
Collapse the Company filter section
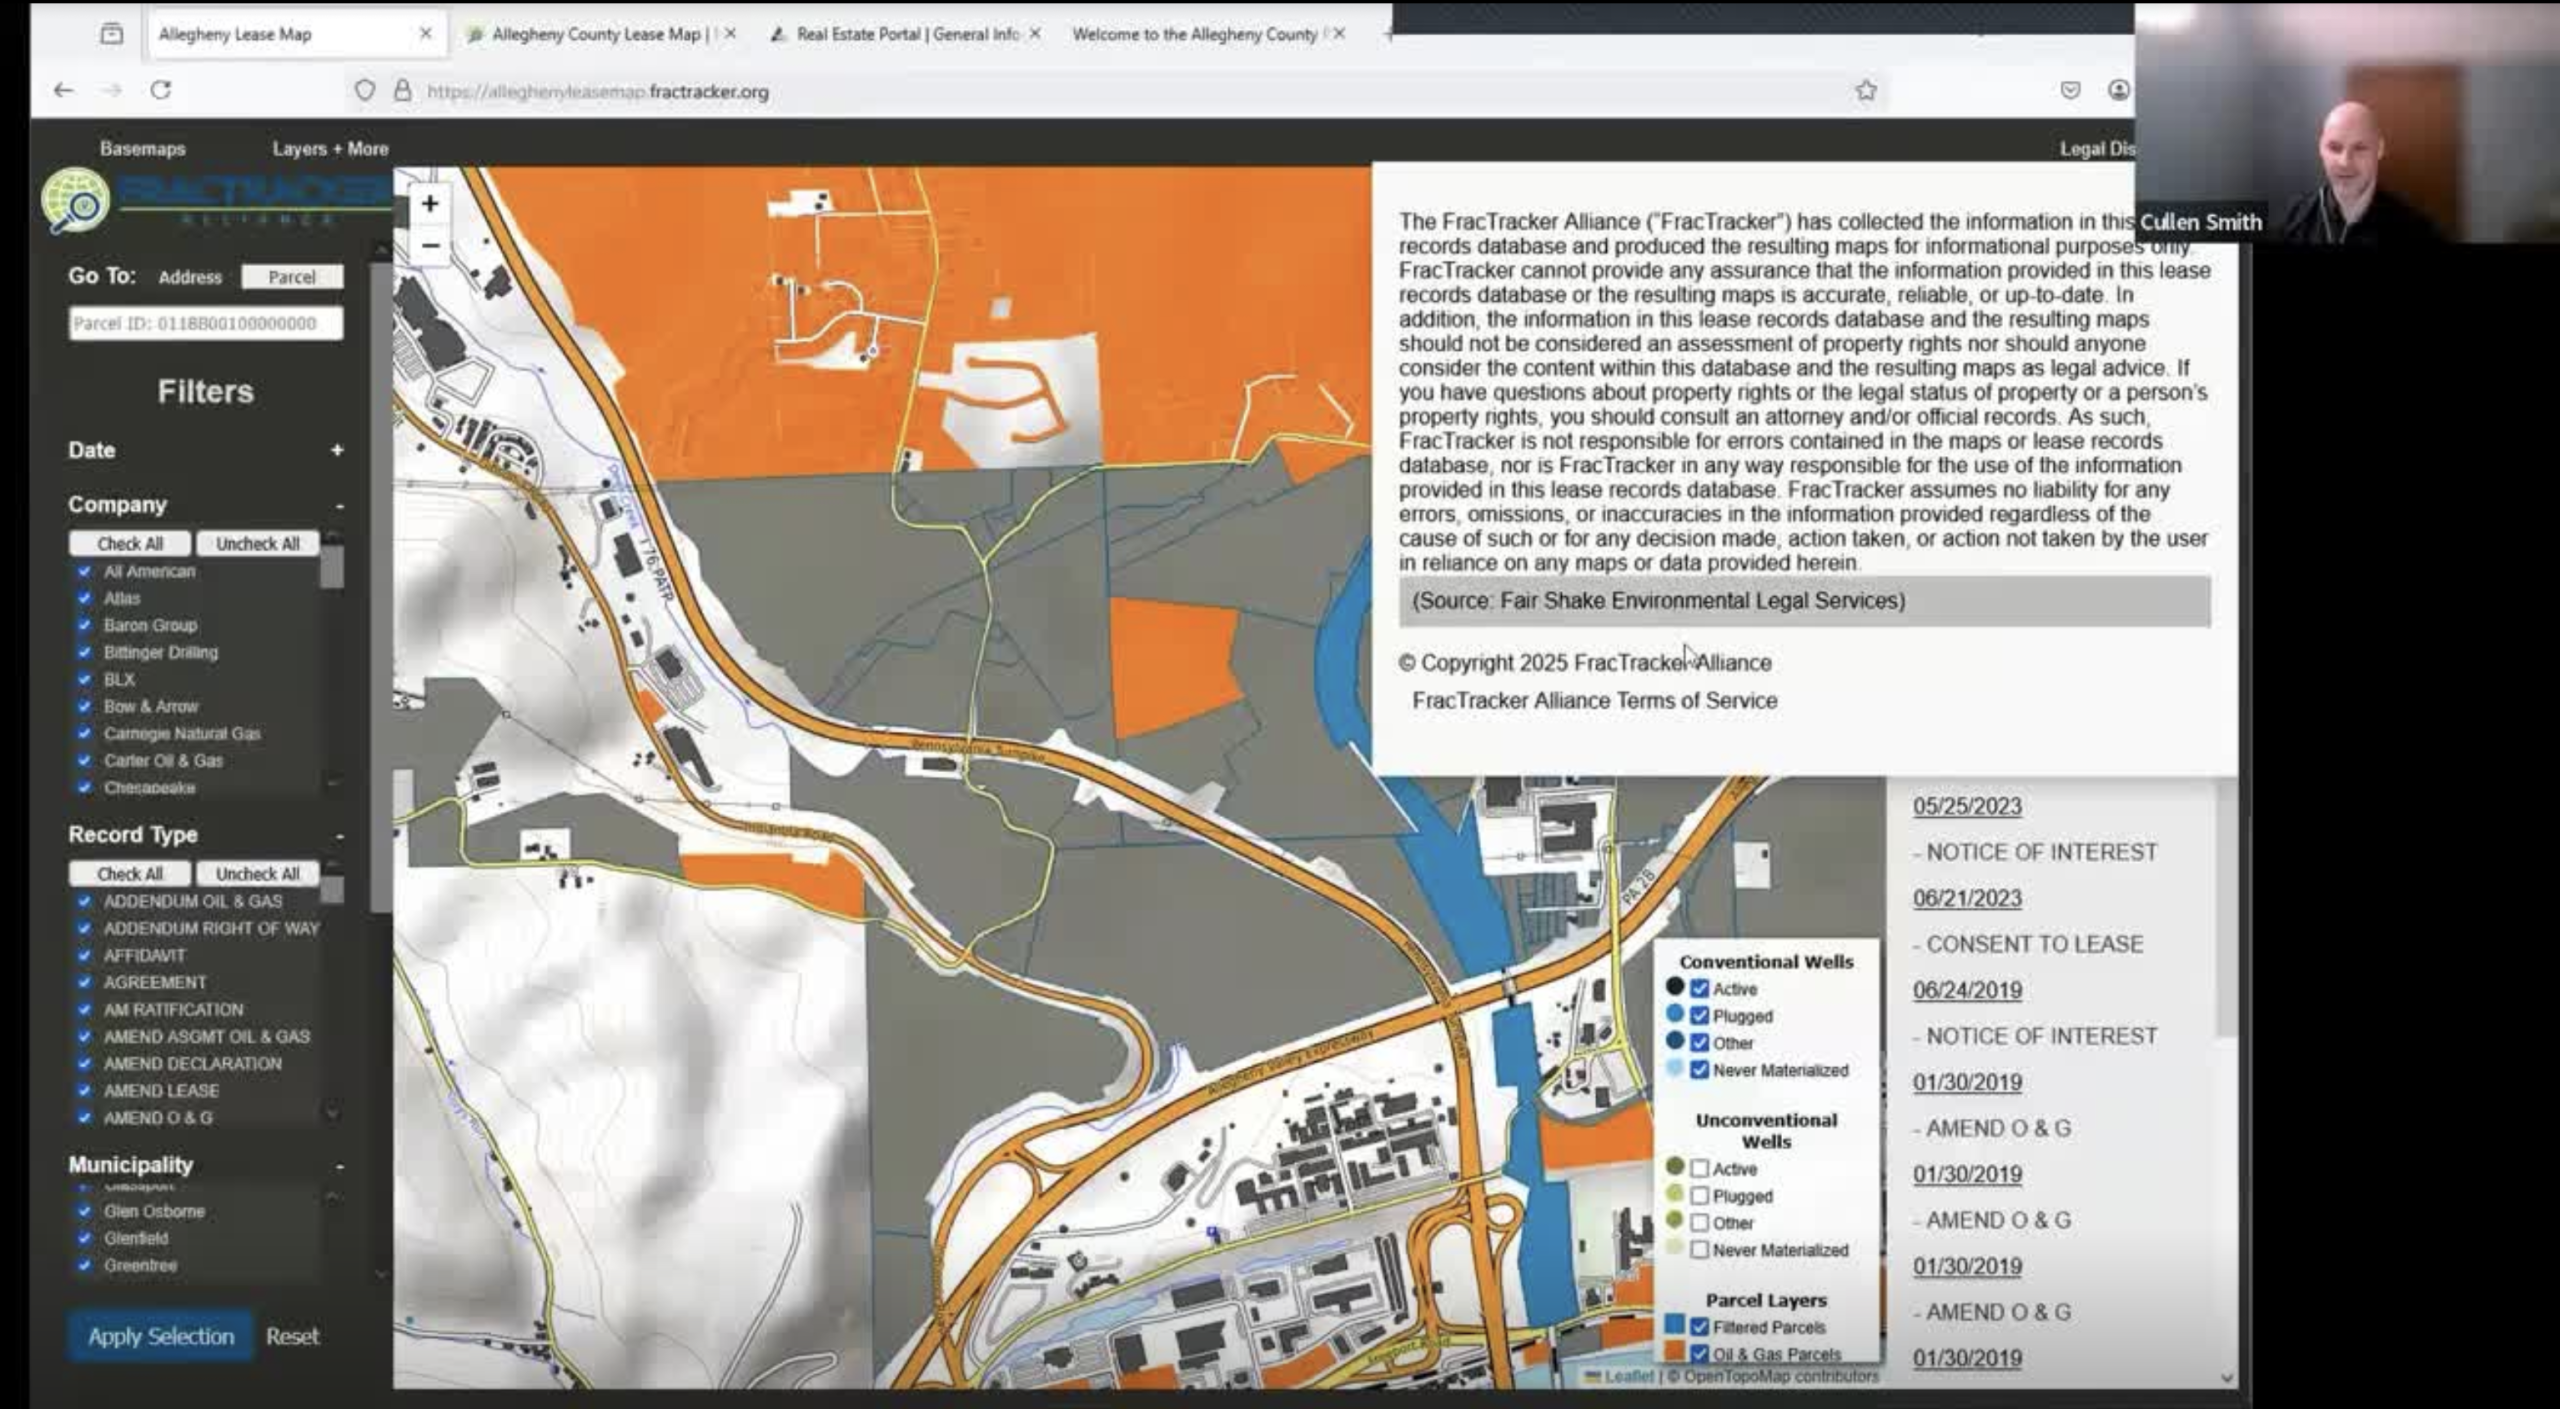tap(340, 506)
